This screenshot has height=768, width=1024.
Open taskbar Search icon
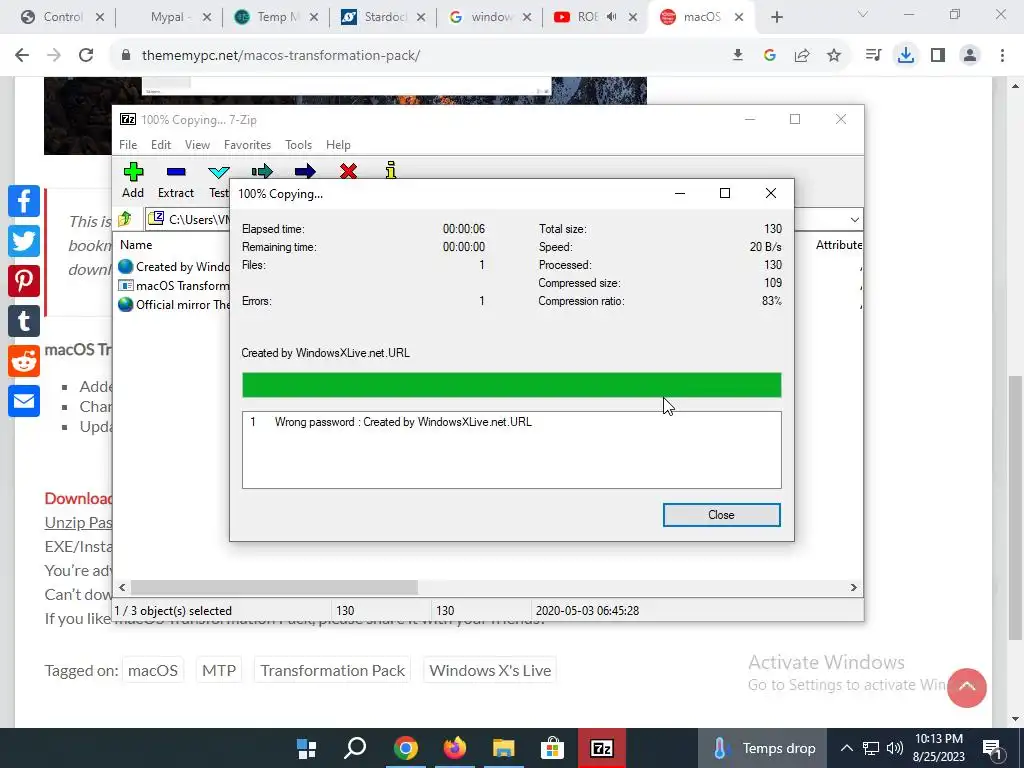[x=355, y=748]
